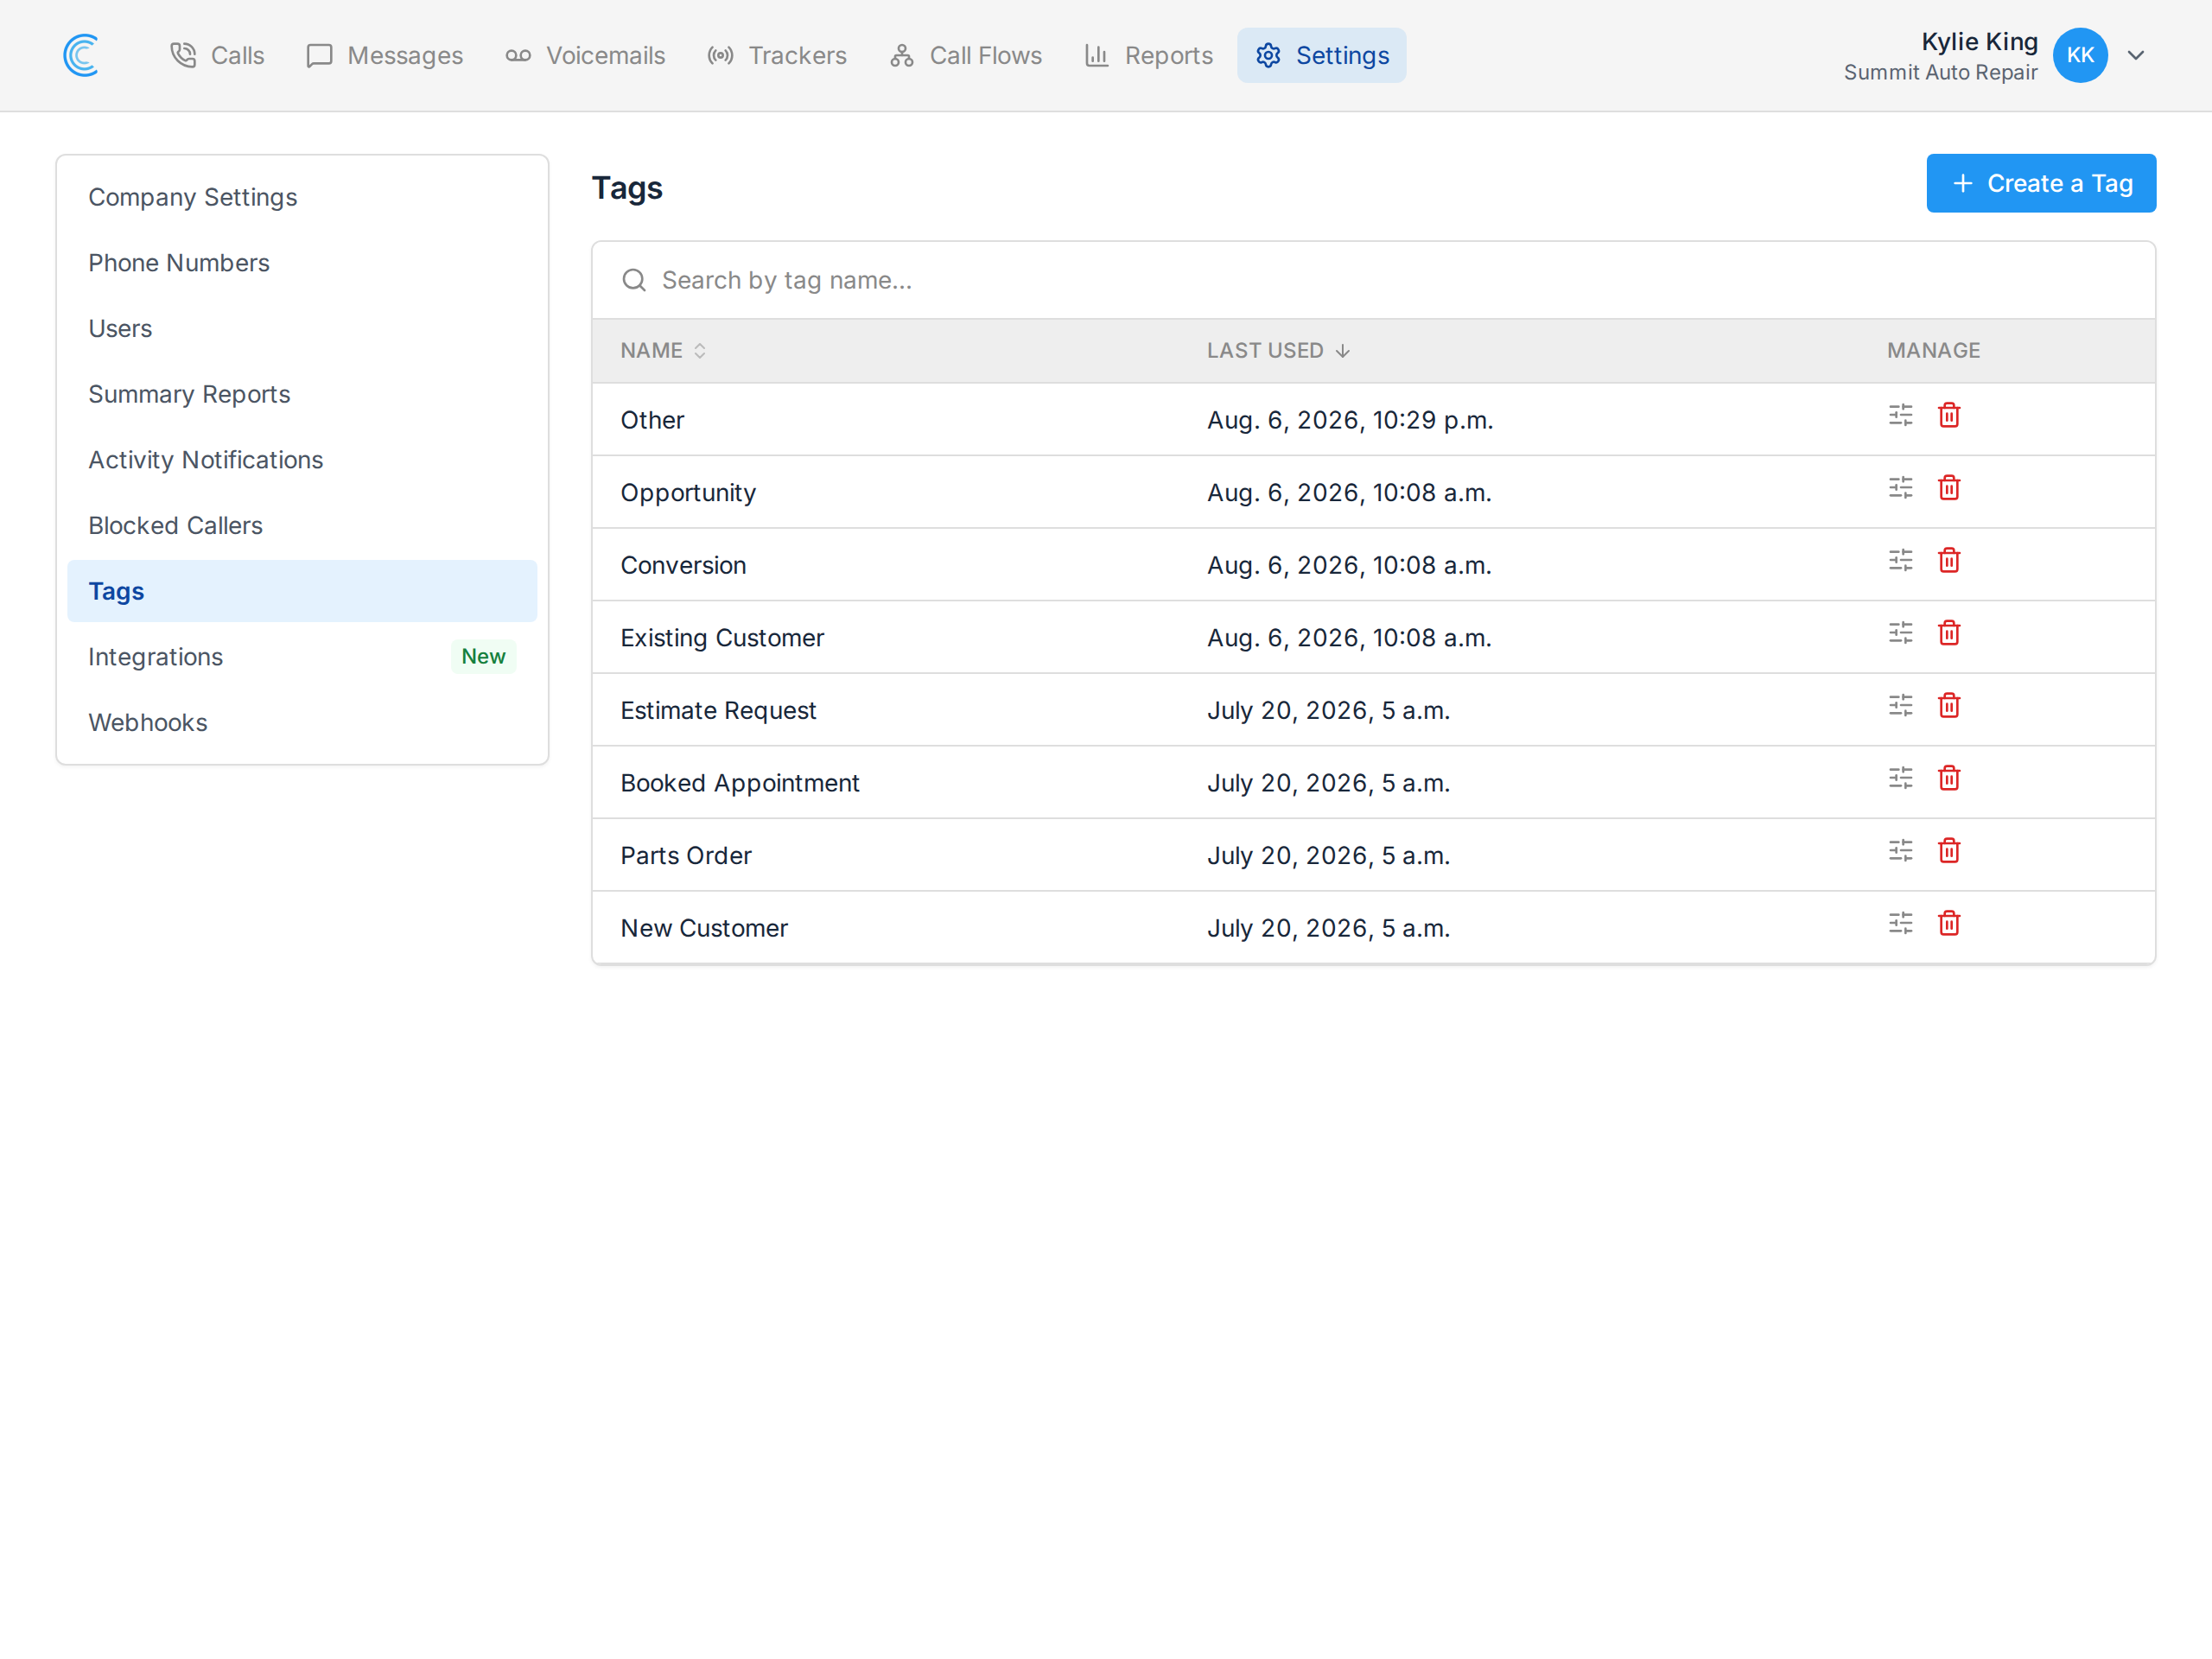Focus the Search by tag name field
This screenshot has width=2212, height=1659.
(1373, 280)
